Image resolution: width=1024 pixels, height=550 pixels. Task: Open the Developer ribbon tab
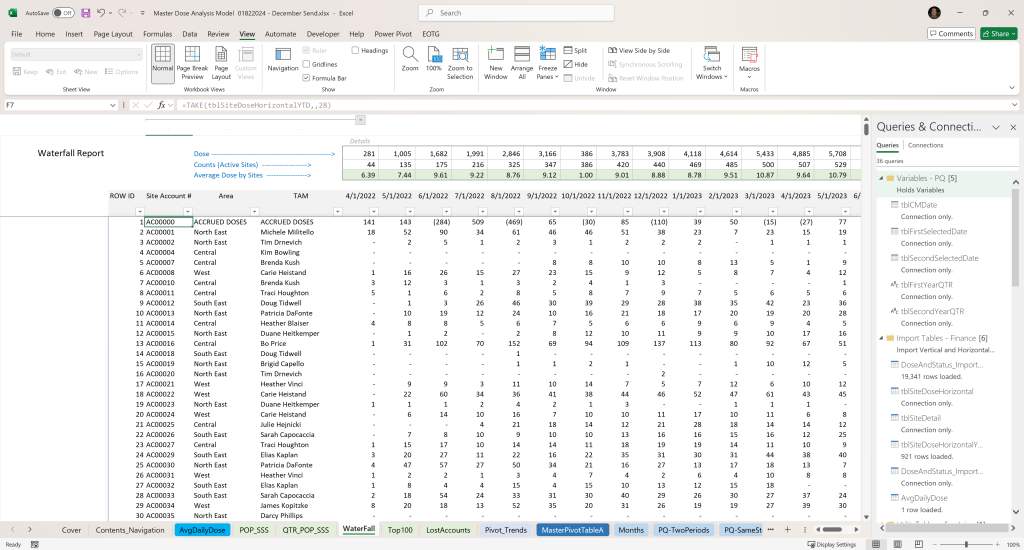pyautogui.click(x=323, y=34)
